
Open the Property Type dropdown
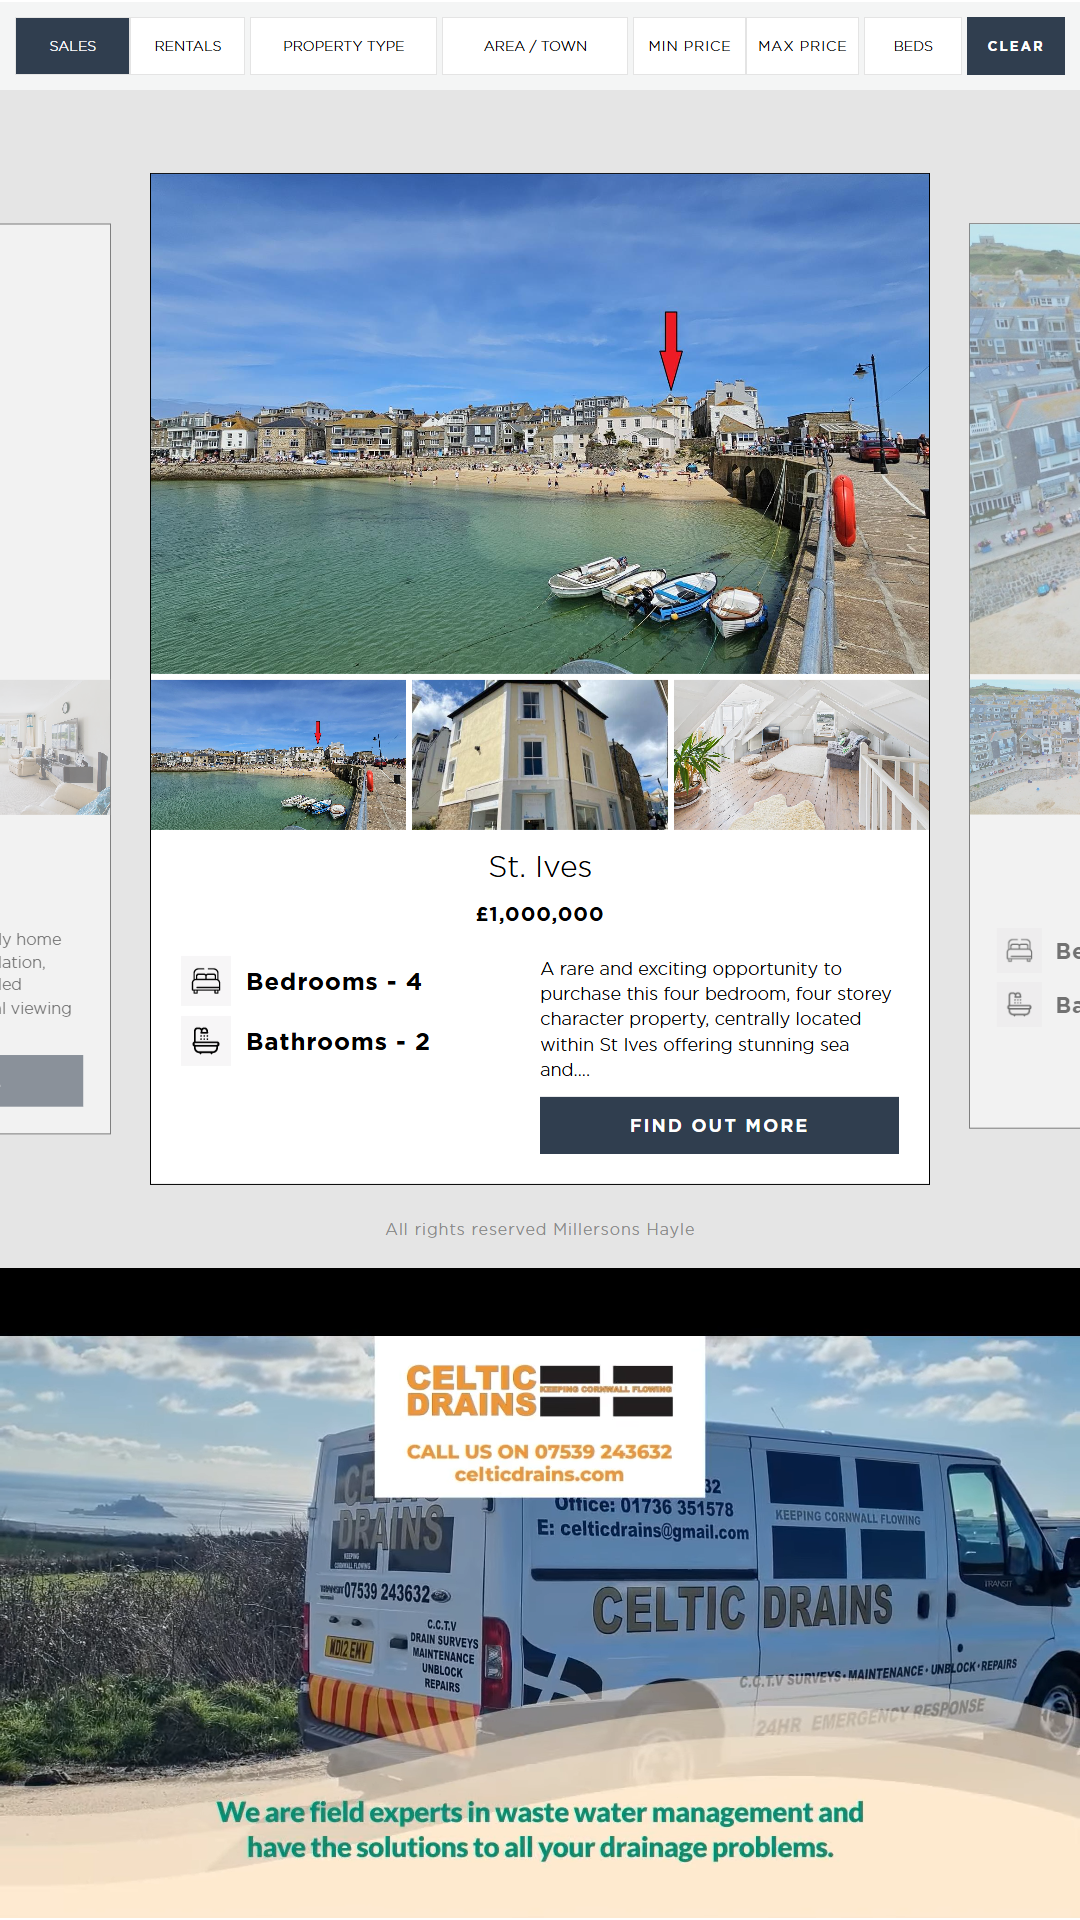click(343, 46)
